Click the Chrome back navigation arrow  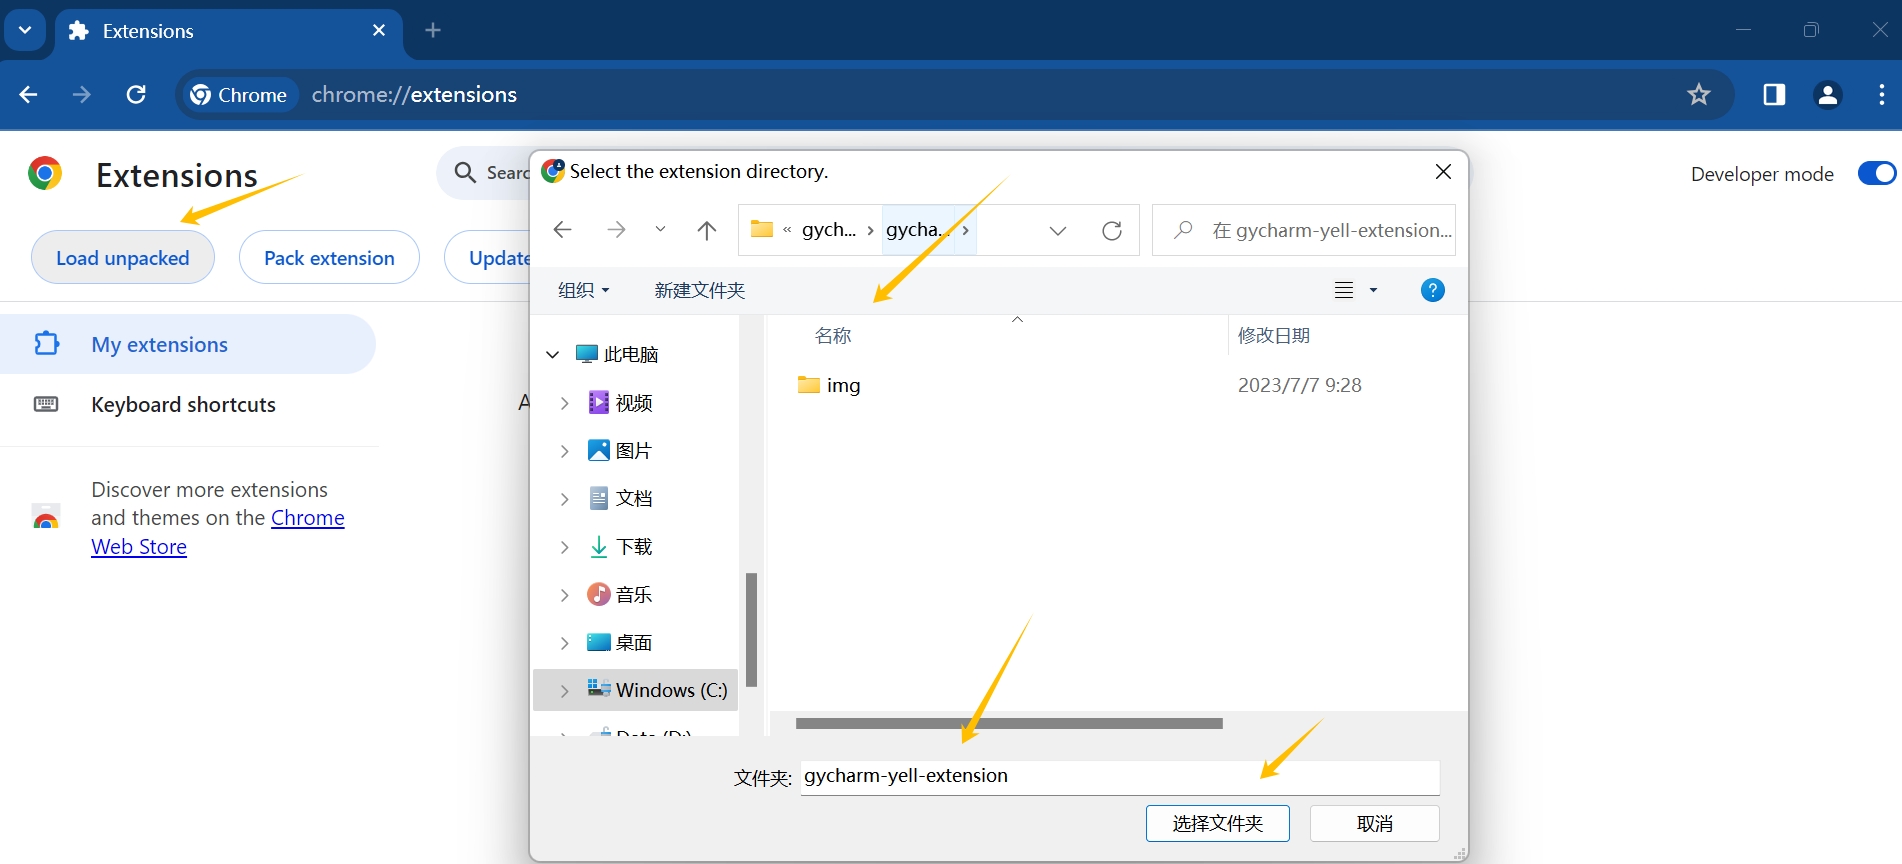click(x=28, y=95)
